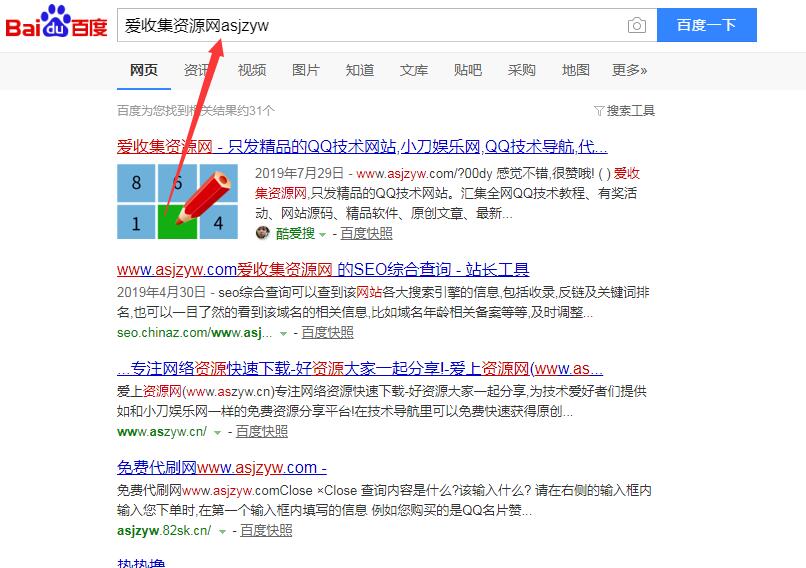Click the 2019年7月29日 result snippet text
Viewport: 806px width, 568px height.
pos(446,193)
